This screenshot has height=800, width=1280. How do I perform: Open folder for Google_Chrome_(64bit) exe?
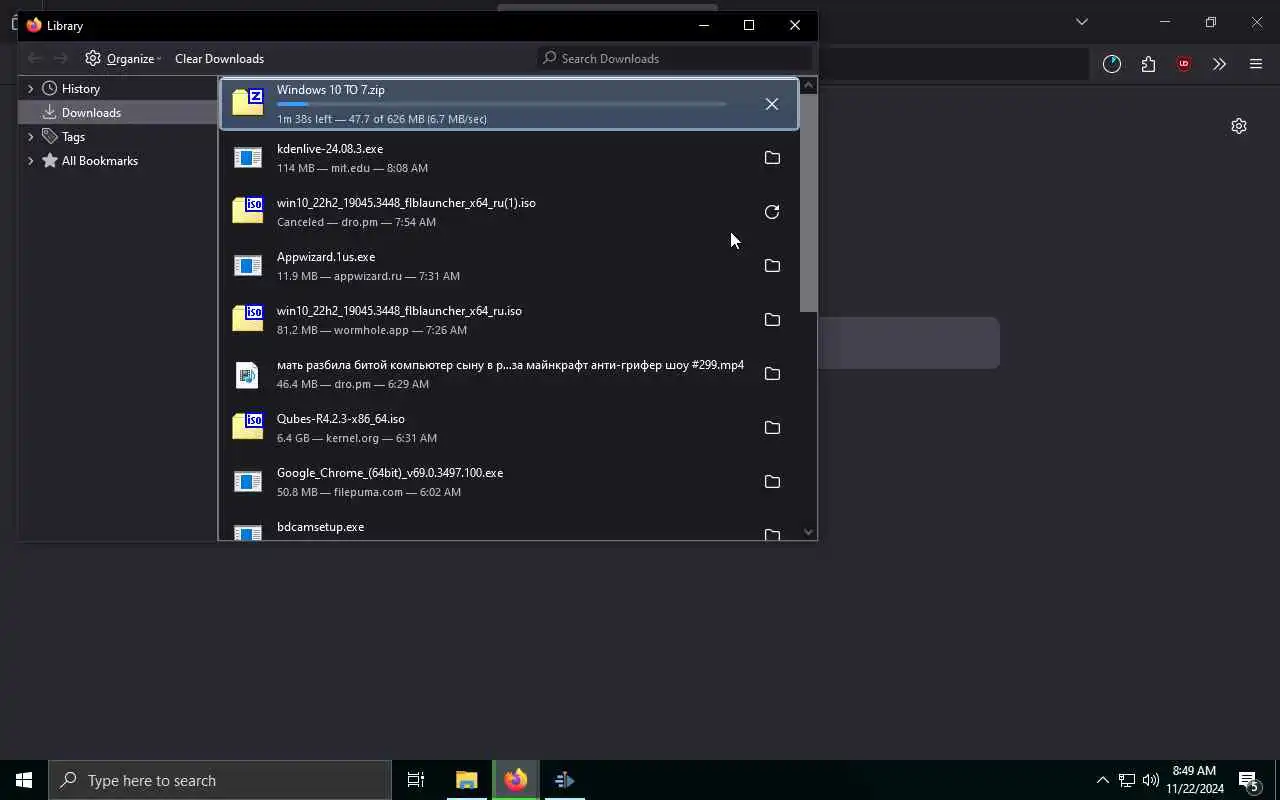tap(772, 482)
